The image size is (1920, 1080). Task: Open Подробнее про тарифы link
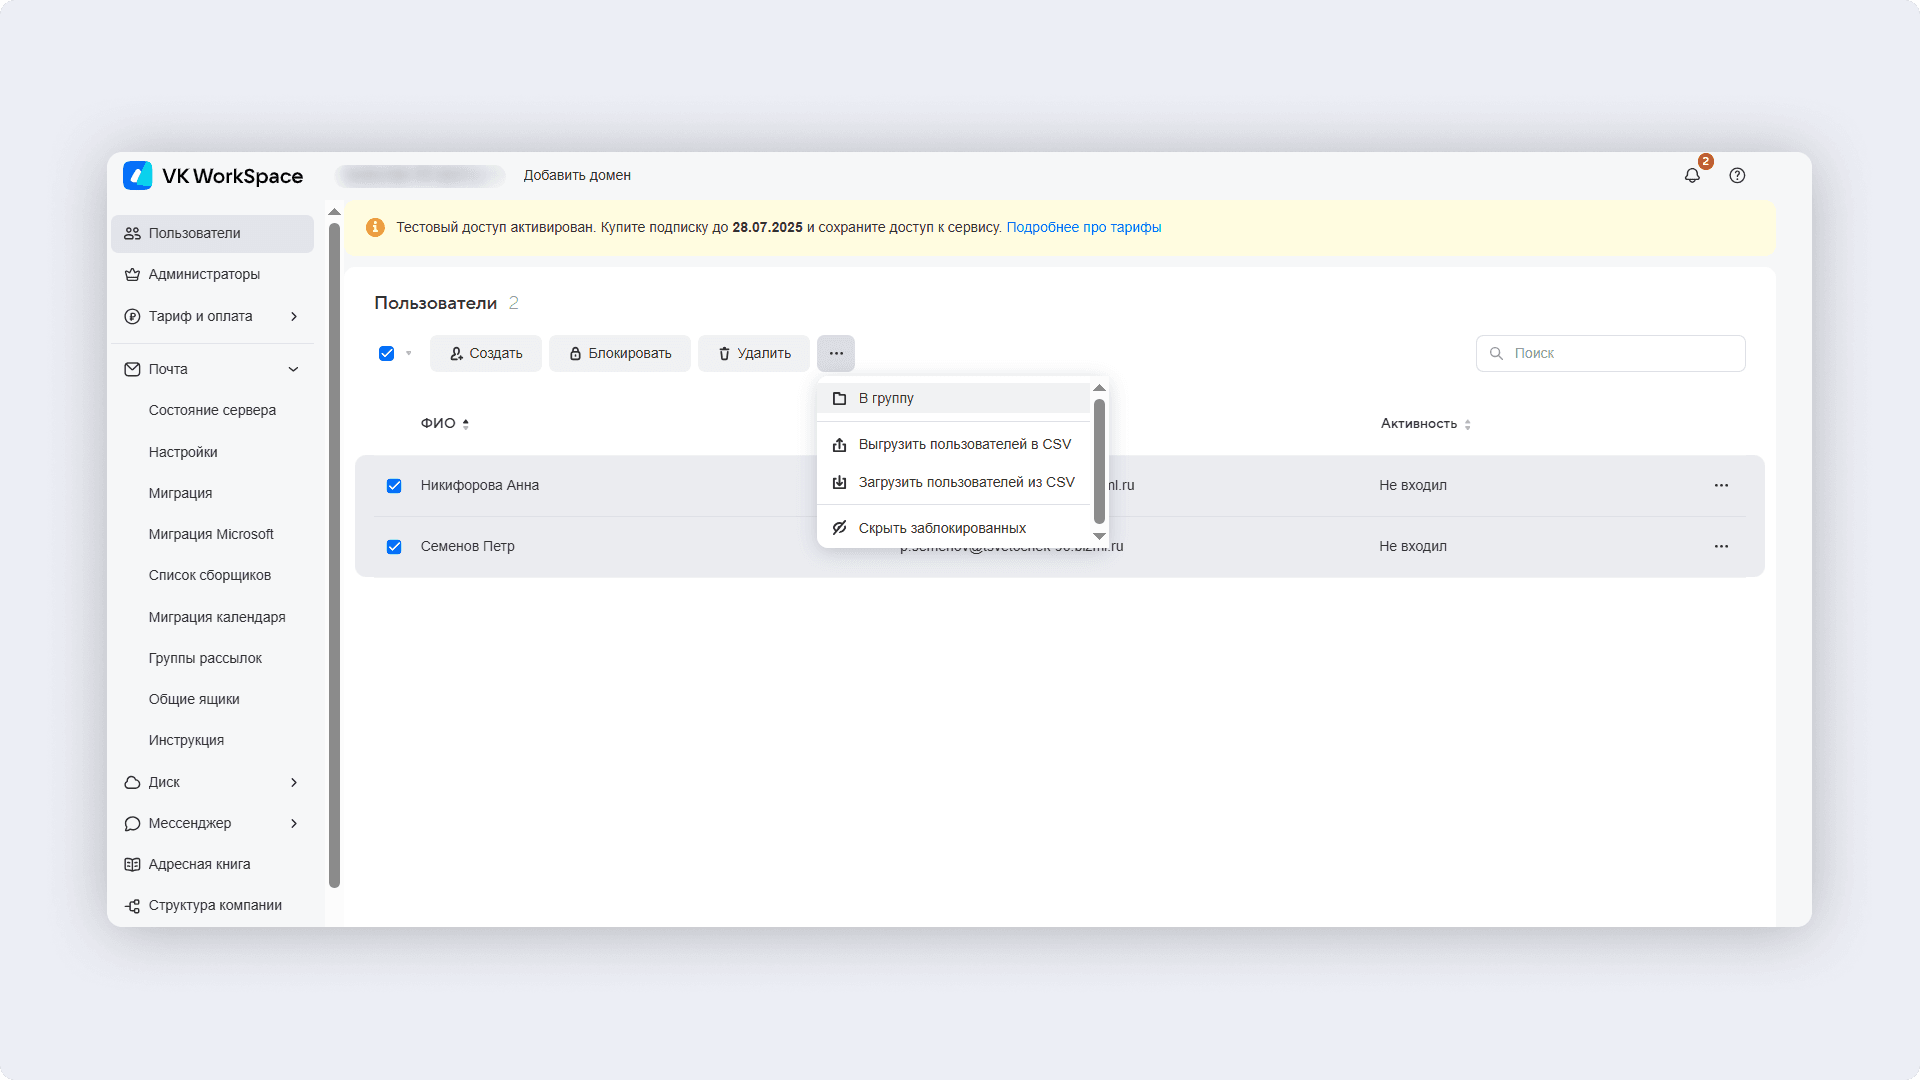(1083, 227)
